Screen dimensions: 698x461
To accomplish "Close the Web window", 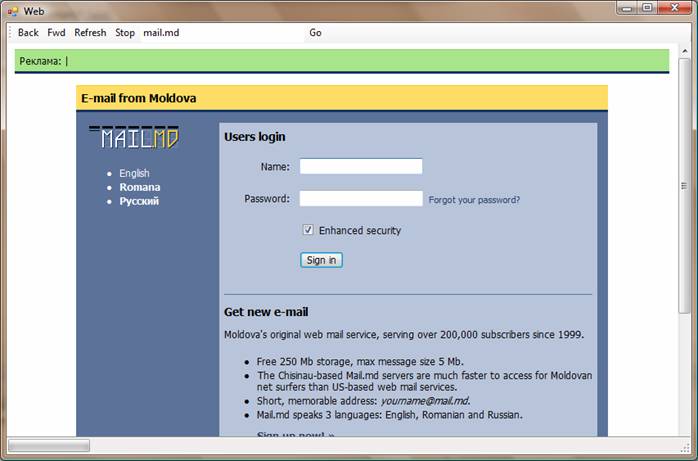I will [x=674, y=8].
